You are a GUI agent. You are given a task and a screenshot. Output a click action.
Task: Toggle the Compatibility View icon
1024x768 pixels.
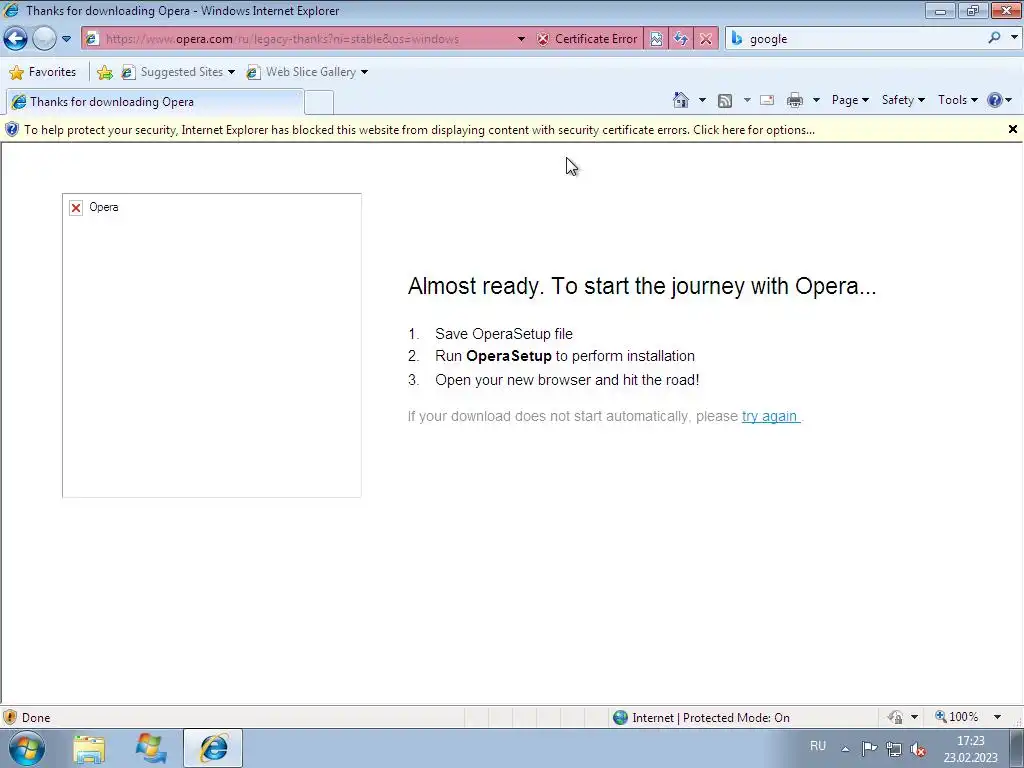point(656,39)
